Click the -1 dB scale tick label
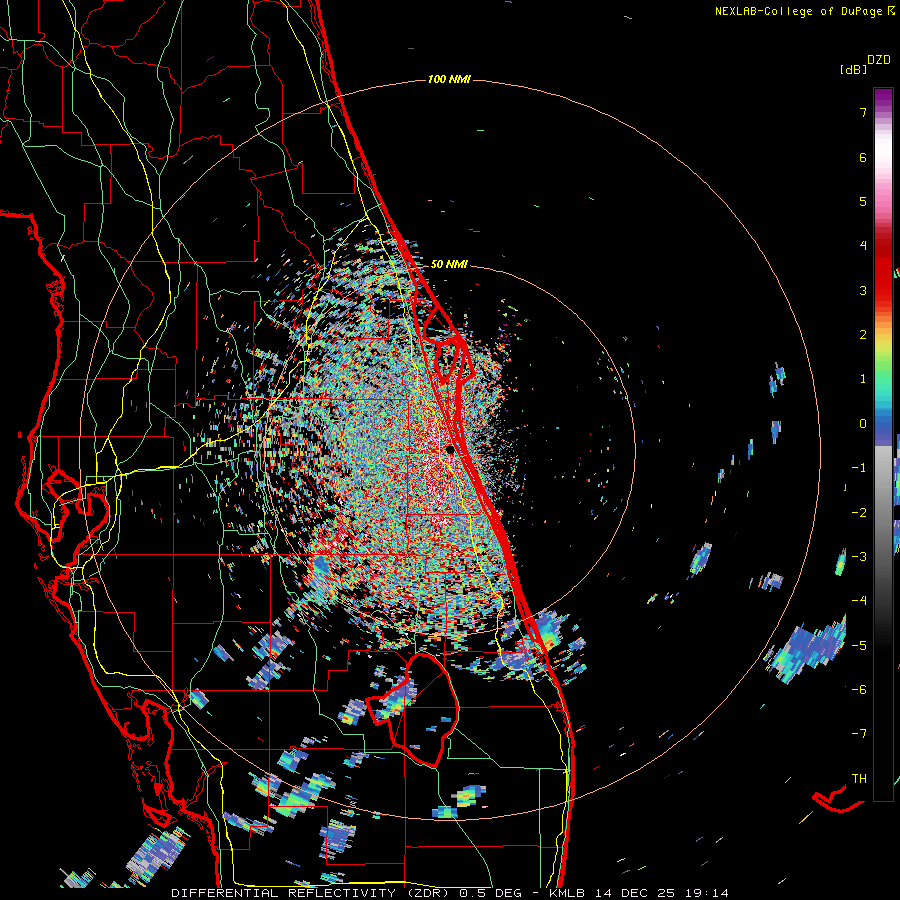 tap(859, 468)
